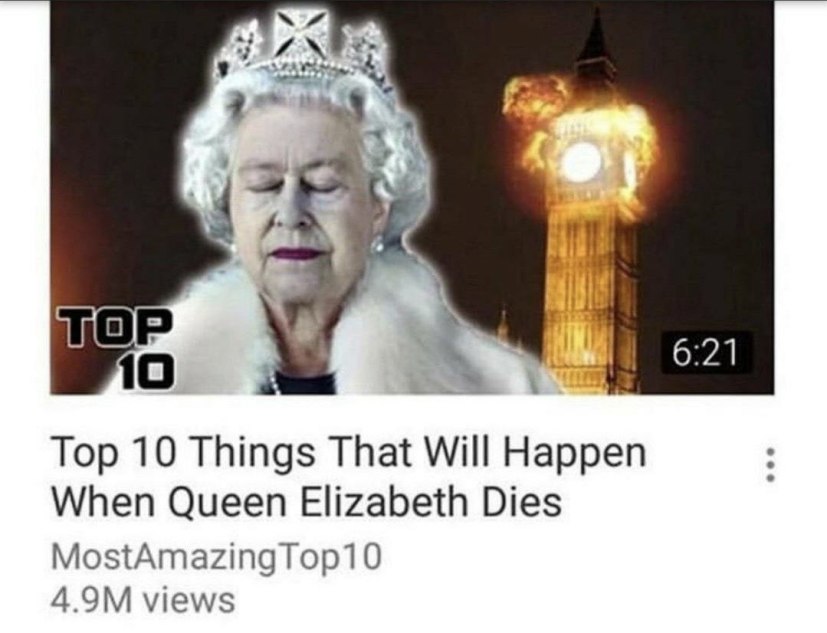Screen dimensions: 827x633
Task: Click the white fur robe in thumbnail
Action: [348, 338]
